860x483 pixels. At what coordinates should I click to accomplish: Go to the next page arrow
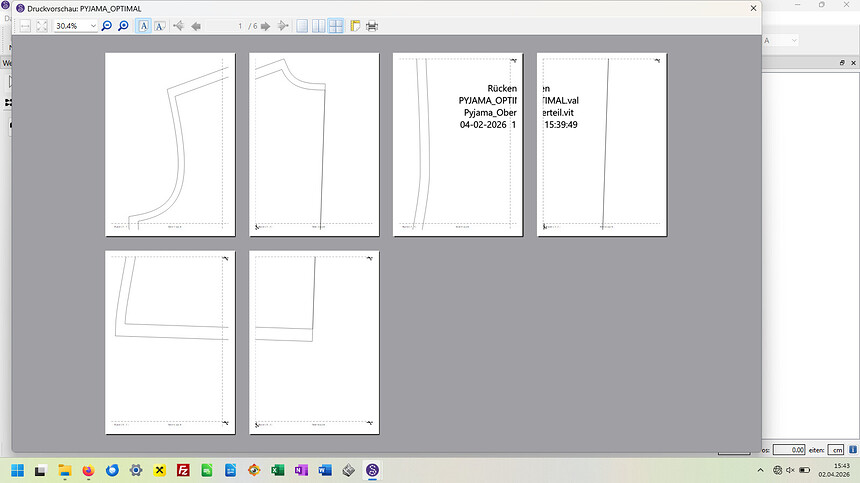coord(268,25)
